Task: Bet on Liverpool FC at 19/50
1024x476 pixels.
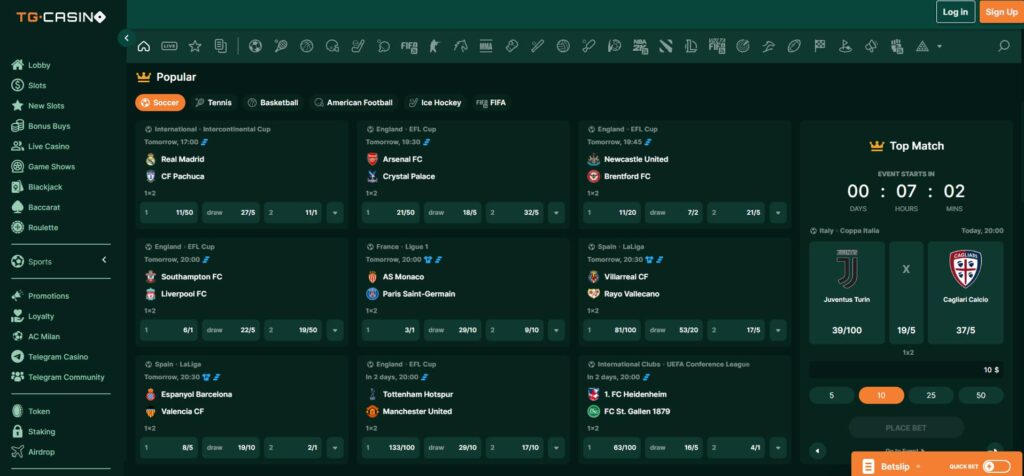Action: click(292, 330)
